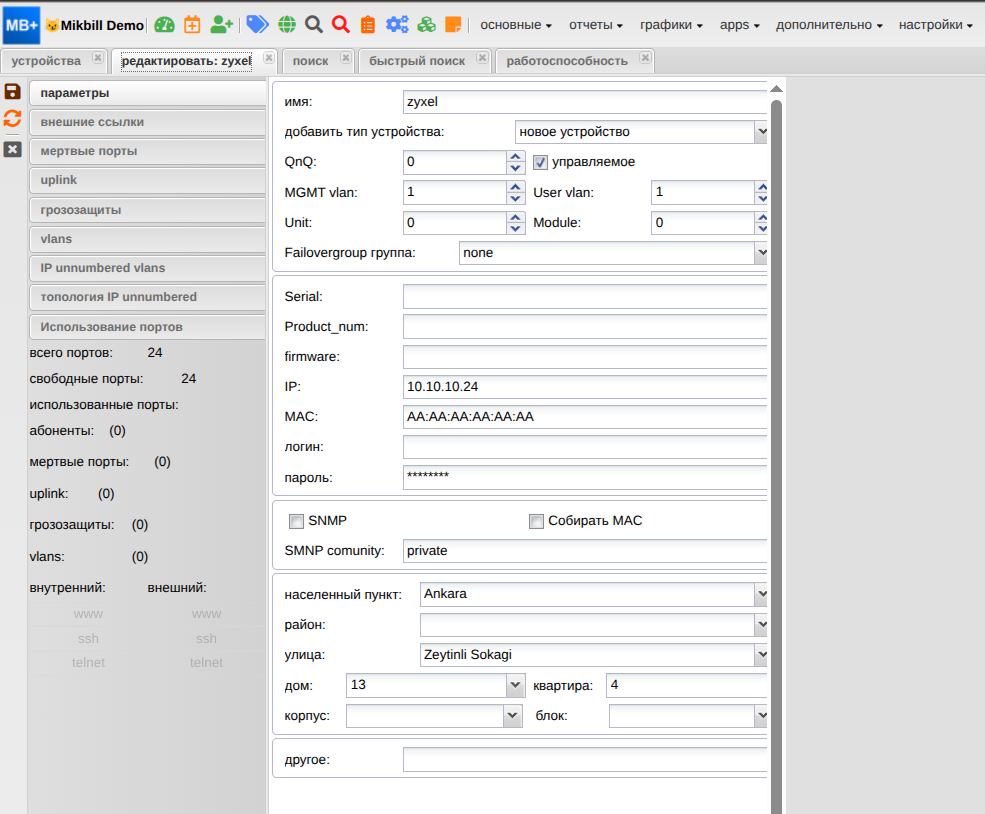
Task: Close the редактировать: zyxel tab
Action: point(269,58)
